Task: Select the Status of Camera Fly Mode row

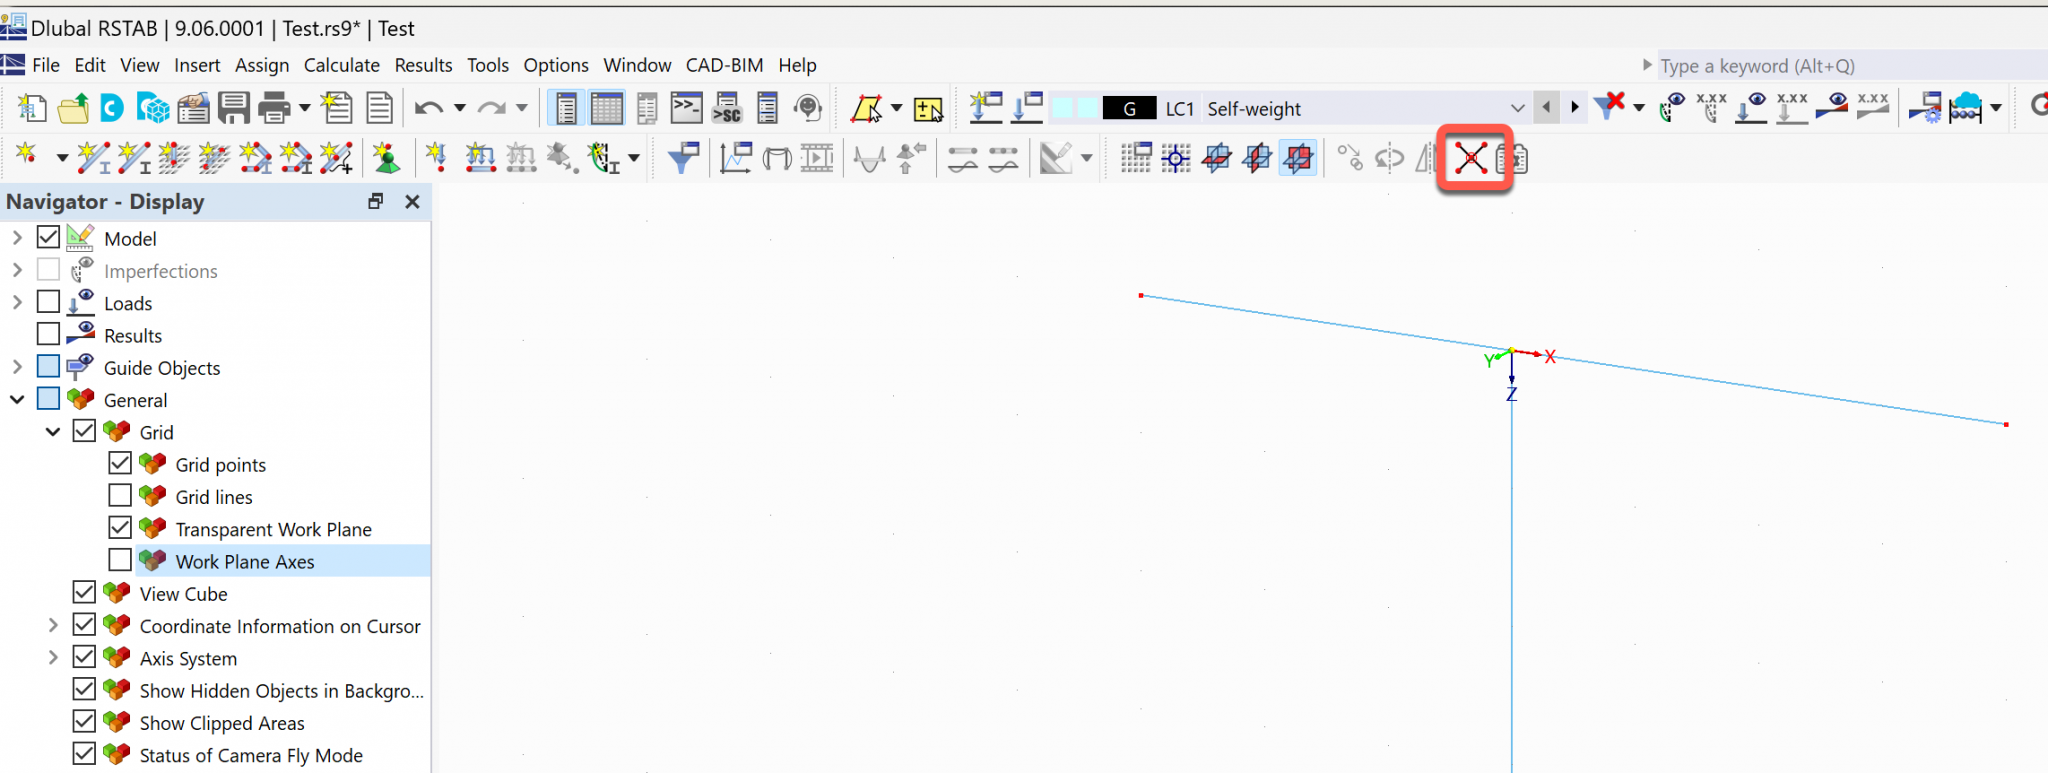Action: [251, 755]
